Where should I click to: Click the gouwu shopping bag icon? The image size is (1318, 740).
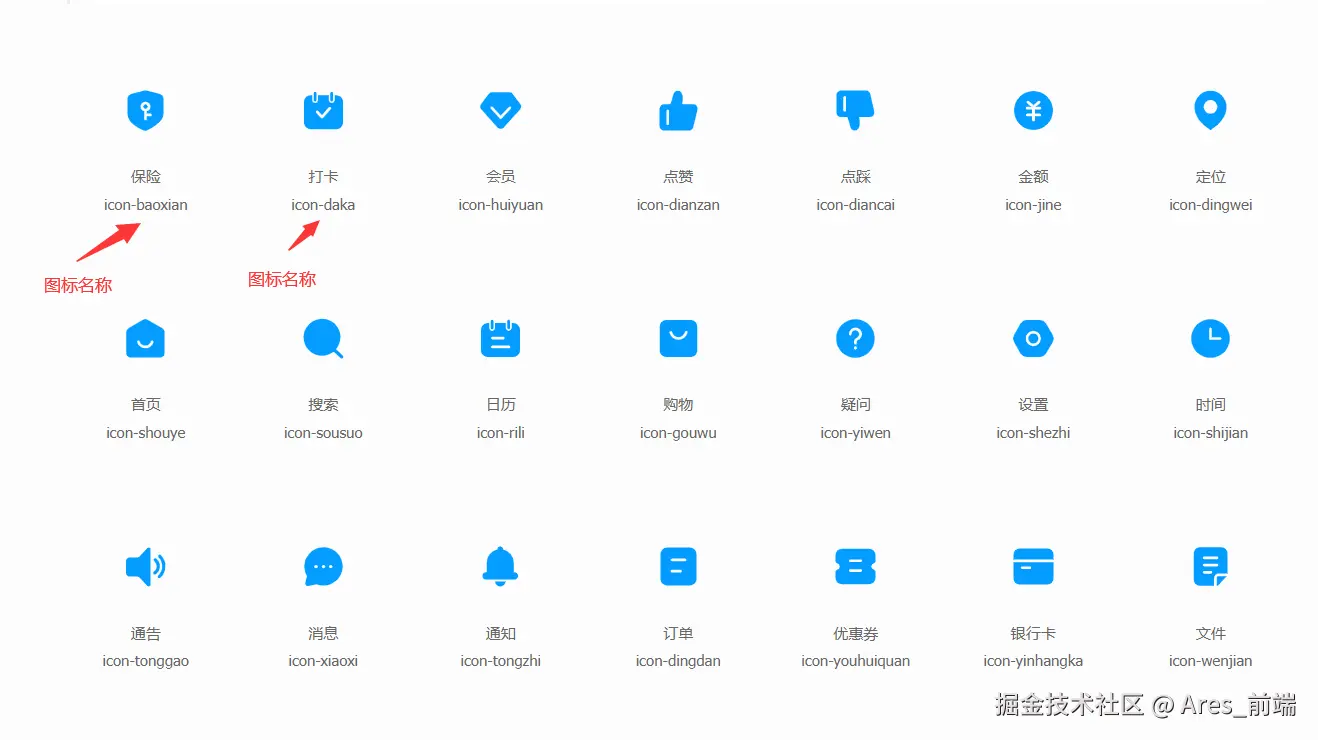click(678, 339)
